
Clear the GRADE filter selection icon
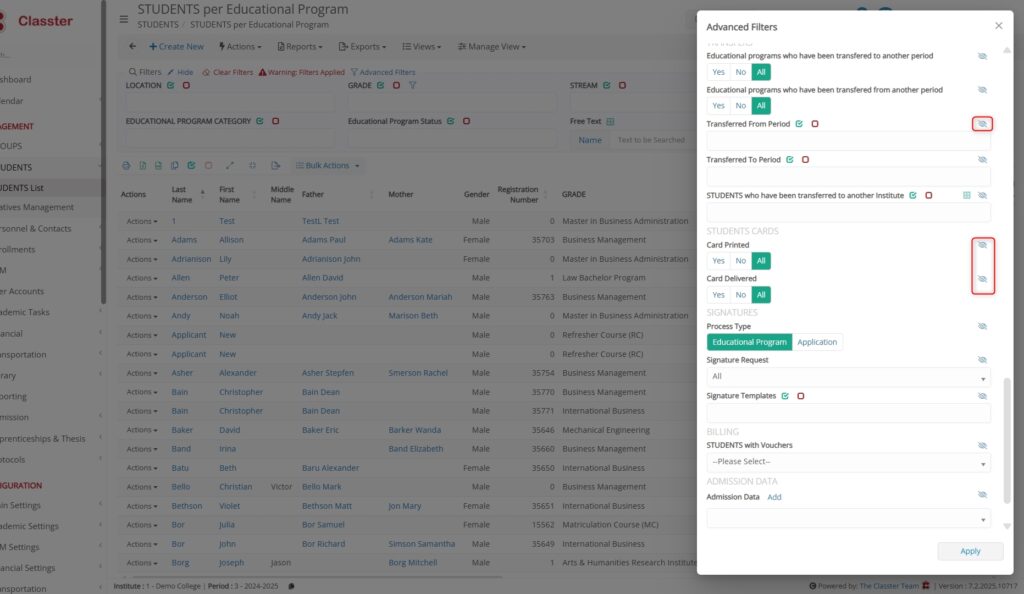(x=396, y=86)
